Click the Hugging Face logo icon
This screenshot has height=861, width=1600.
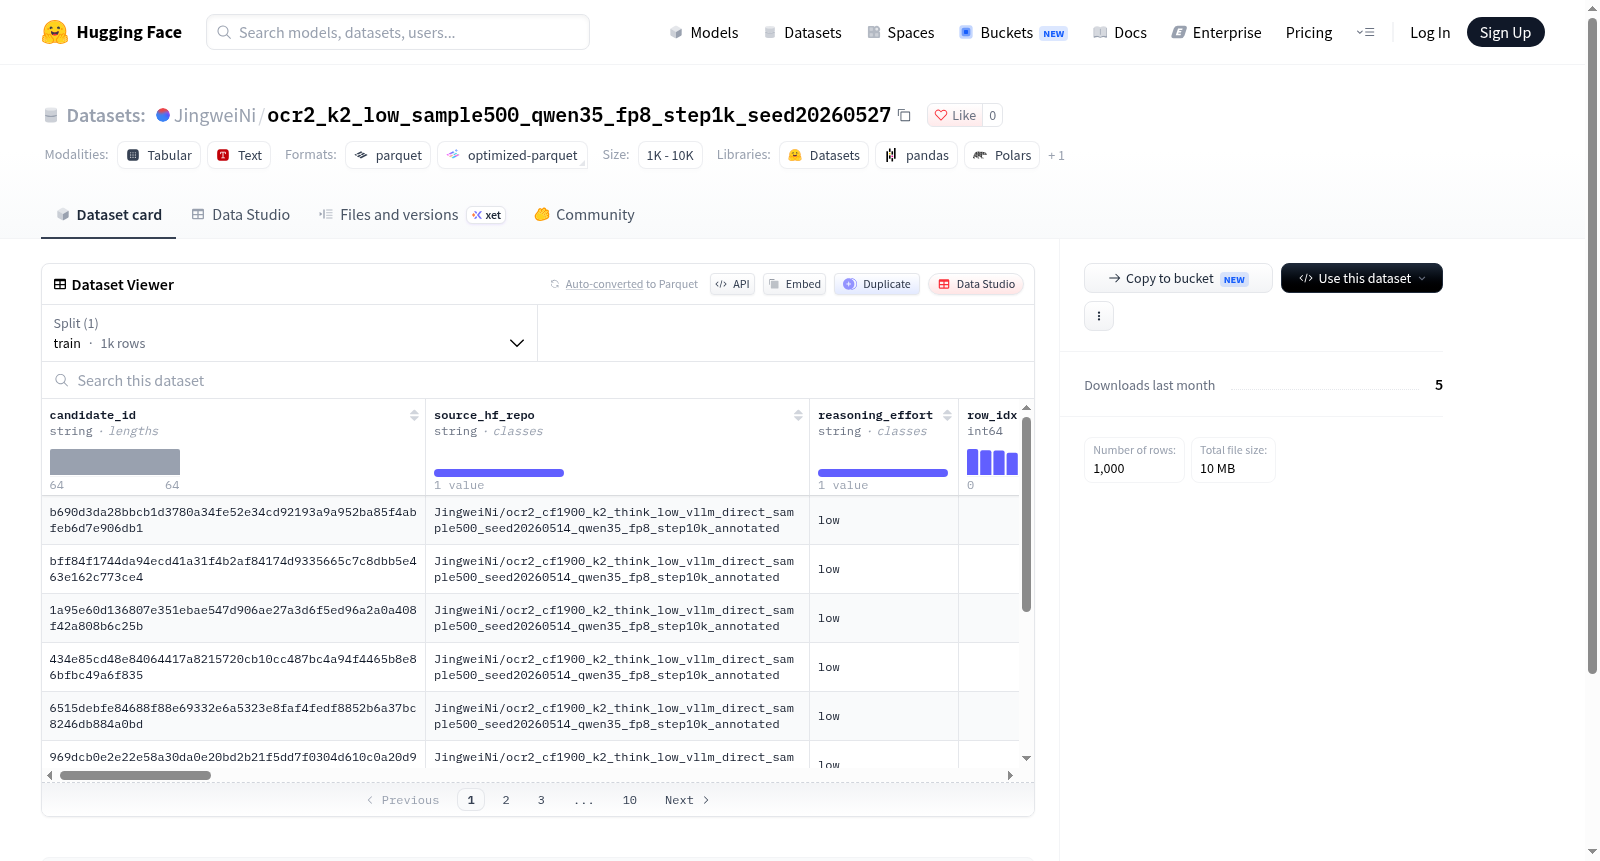(x=55, y=32)
